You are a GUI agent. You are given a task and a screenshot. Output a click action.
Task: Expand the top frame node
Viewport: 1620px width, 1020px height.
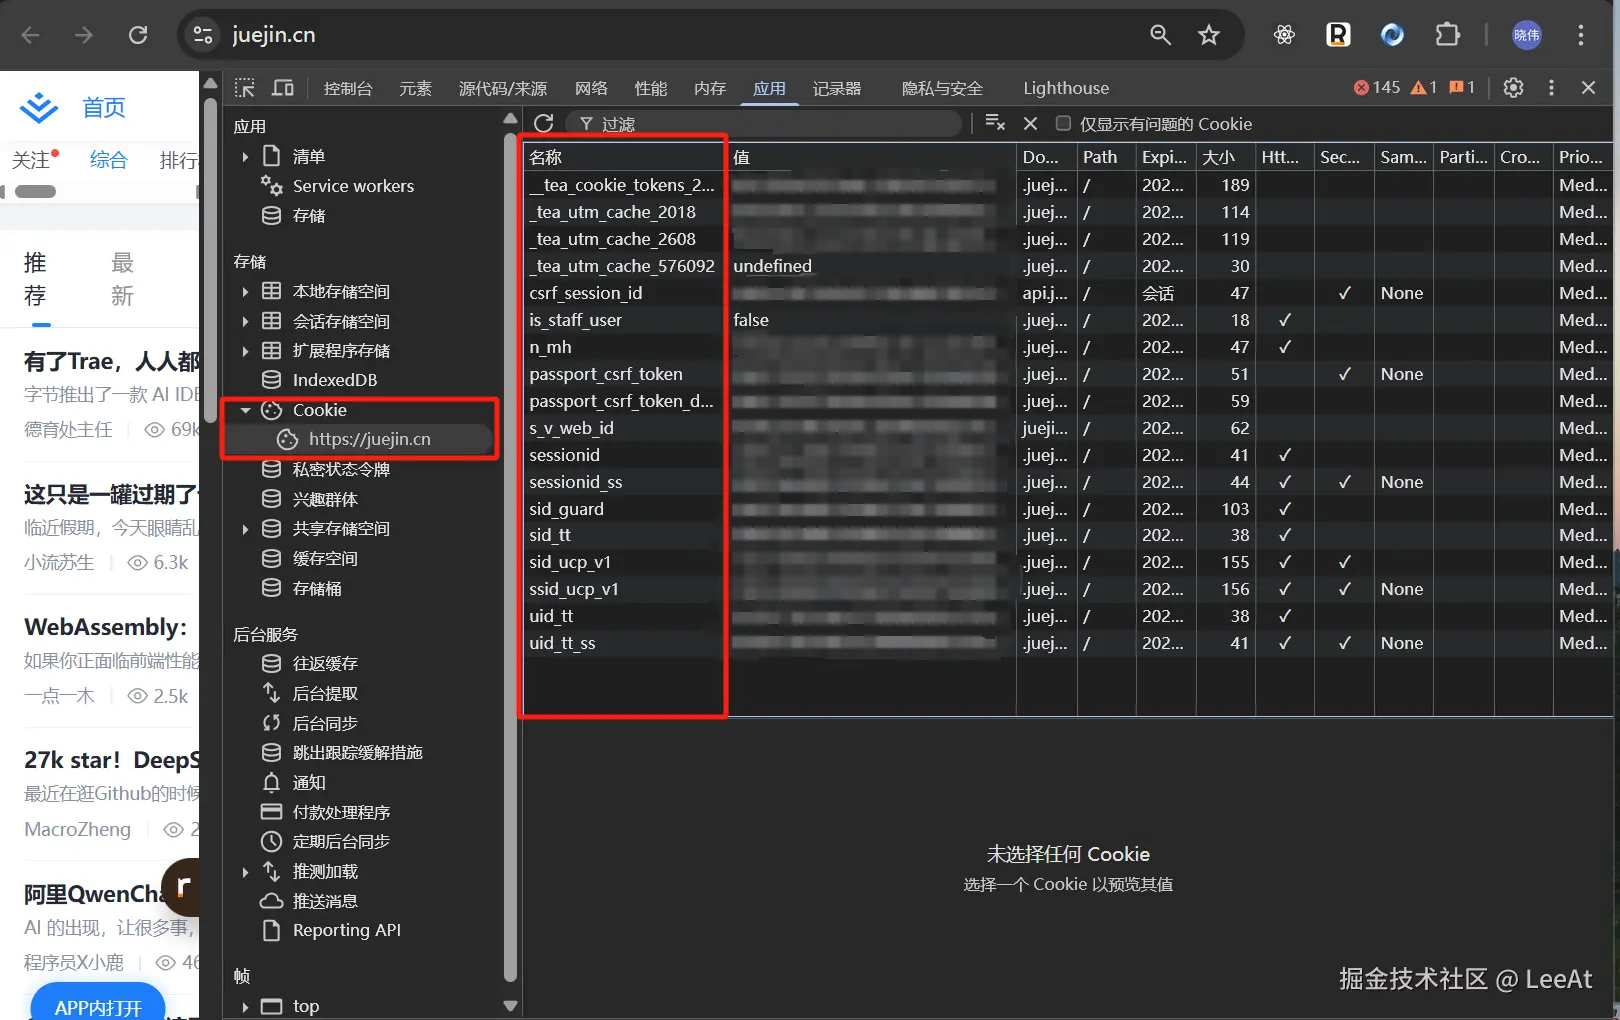pos(245,1007)
